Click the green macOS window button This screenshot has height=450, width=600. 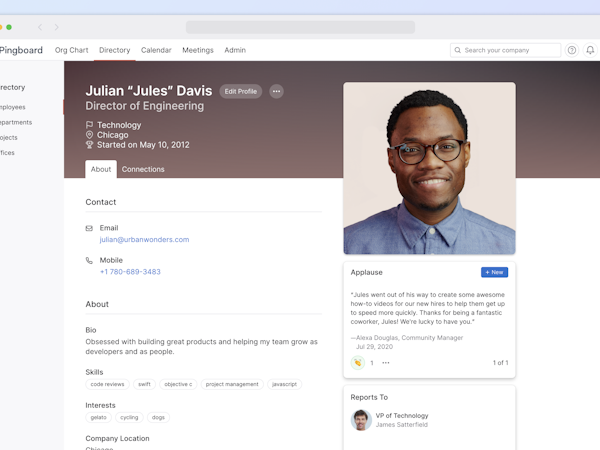click(x=9, y=27)
